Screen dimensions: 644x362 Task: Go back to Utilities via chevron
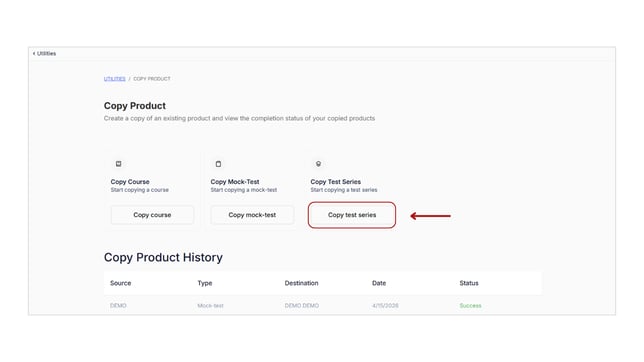[44, 53]
